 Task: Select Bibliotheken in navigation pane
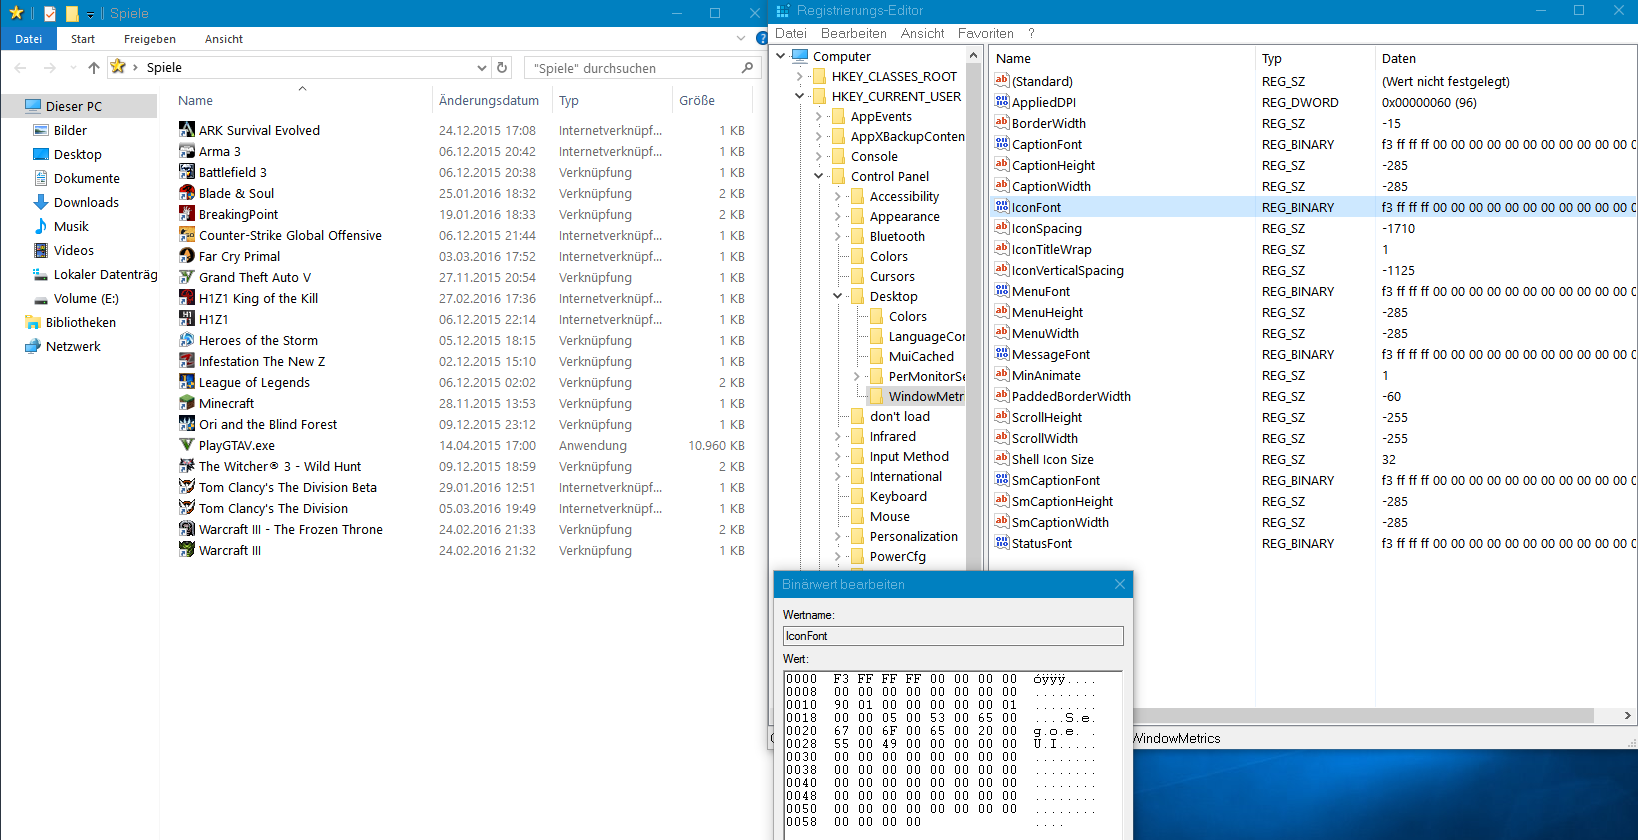[80, 322]
